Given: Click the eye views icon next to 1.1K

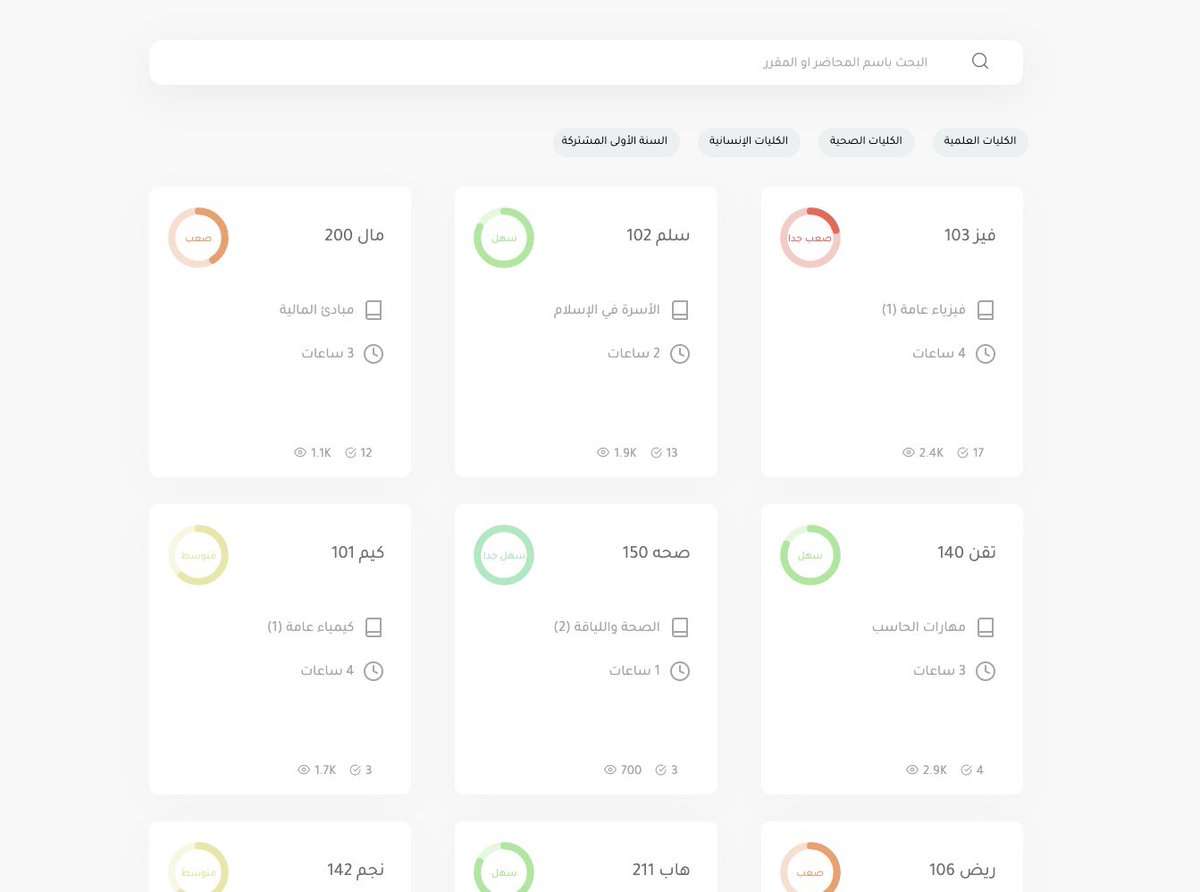Looking at the screenshot, I should [x=300, y=453].
